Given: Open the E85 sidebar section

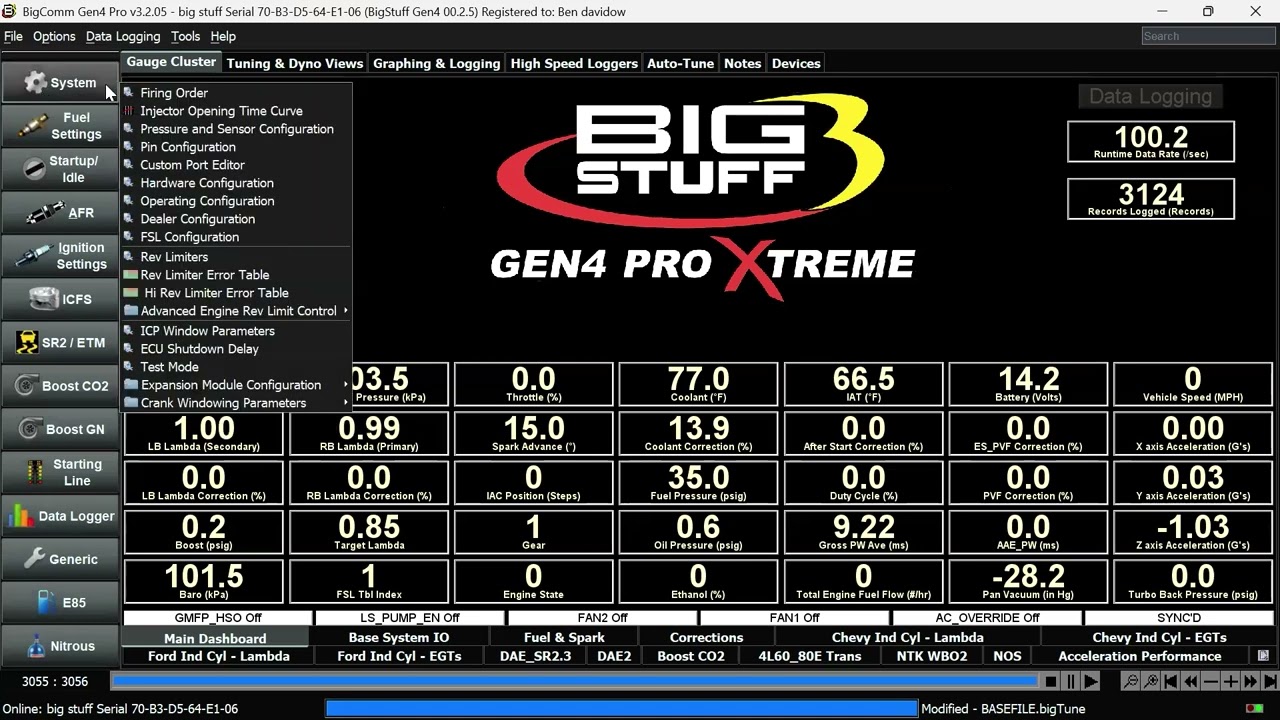Looking at the screenshot, I should (x=60, y=603).
